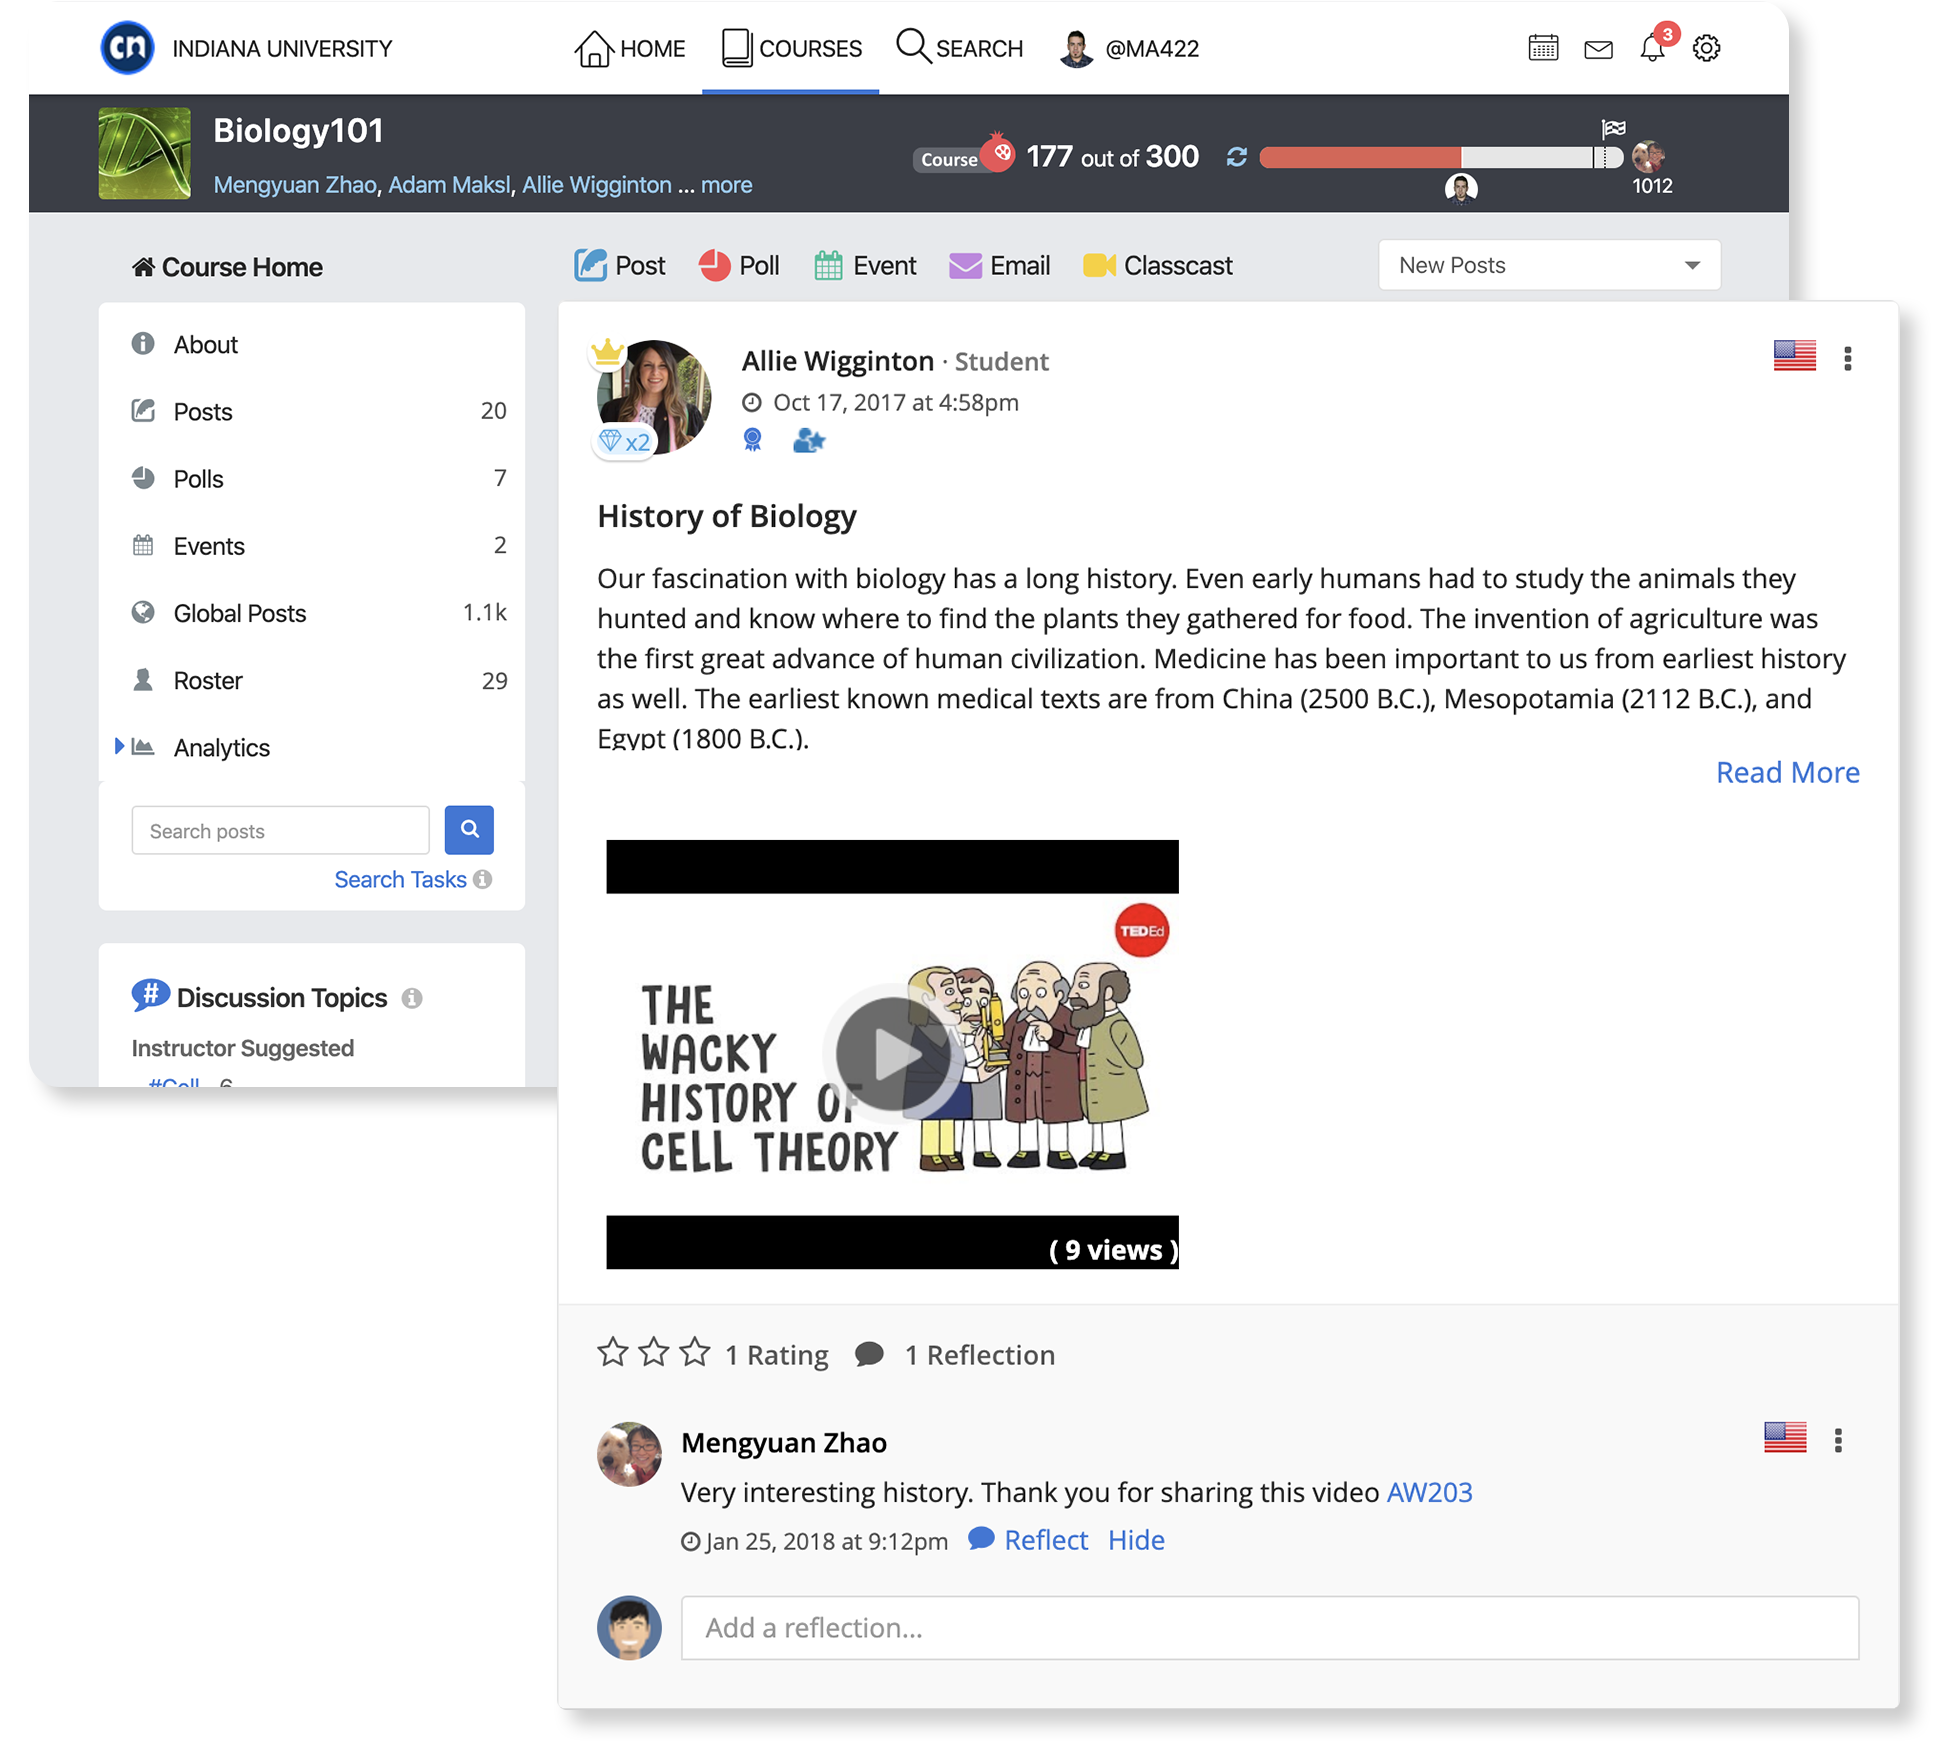Open notifications bell with 3 badge
This screenshot has height=1757, width=1949.
1652,48
